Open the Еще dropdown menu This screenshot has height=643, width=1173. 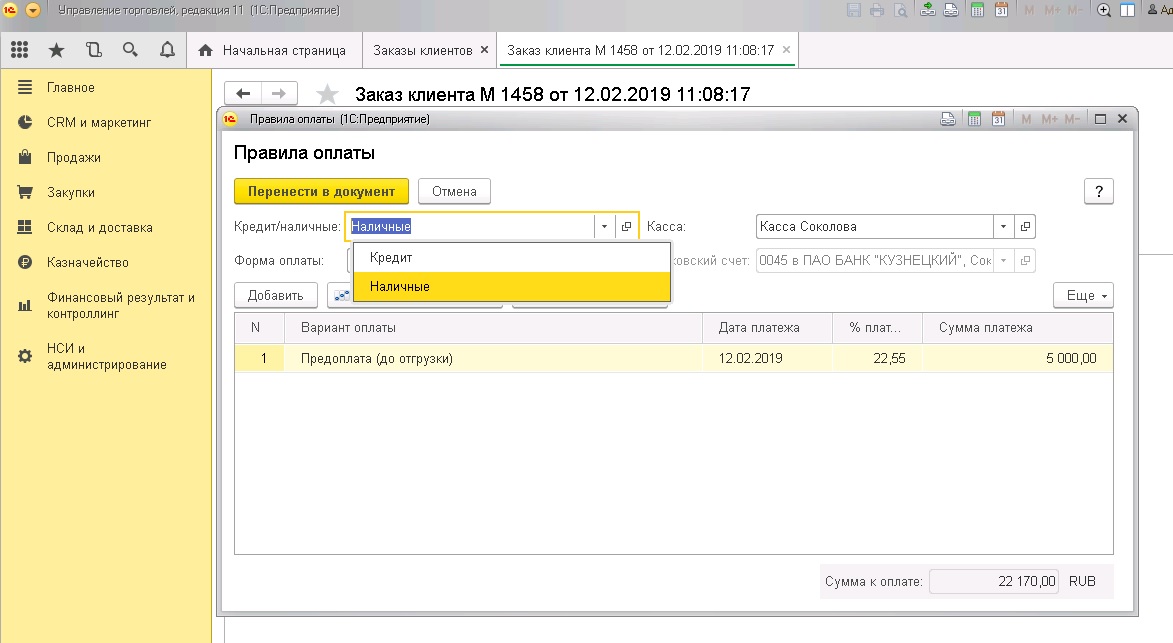[x=1083, y=296]
